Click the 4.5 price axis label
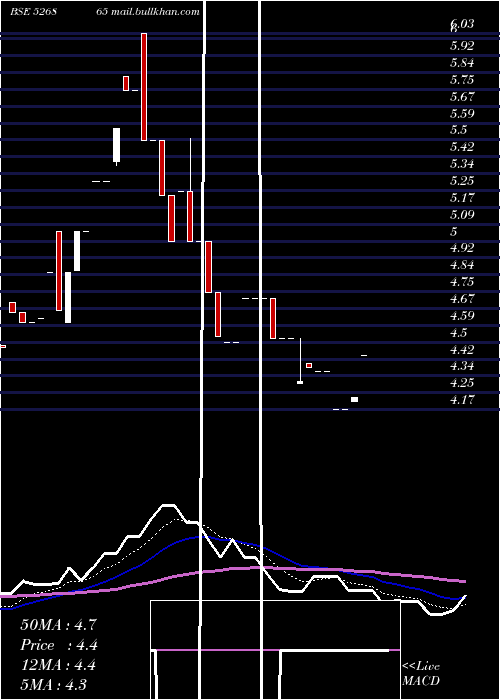This screenshot has width=500, height=700. (x=458, y=333)
